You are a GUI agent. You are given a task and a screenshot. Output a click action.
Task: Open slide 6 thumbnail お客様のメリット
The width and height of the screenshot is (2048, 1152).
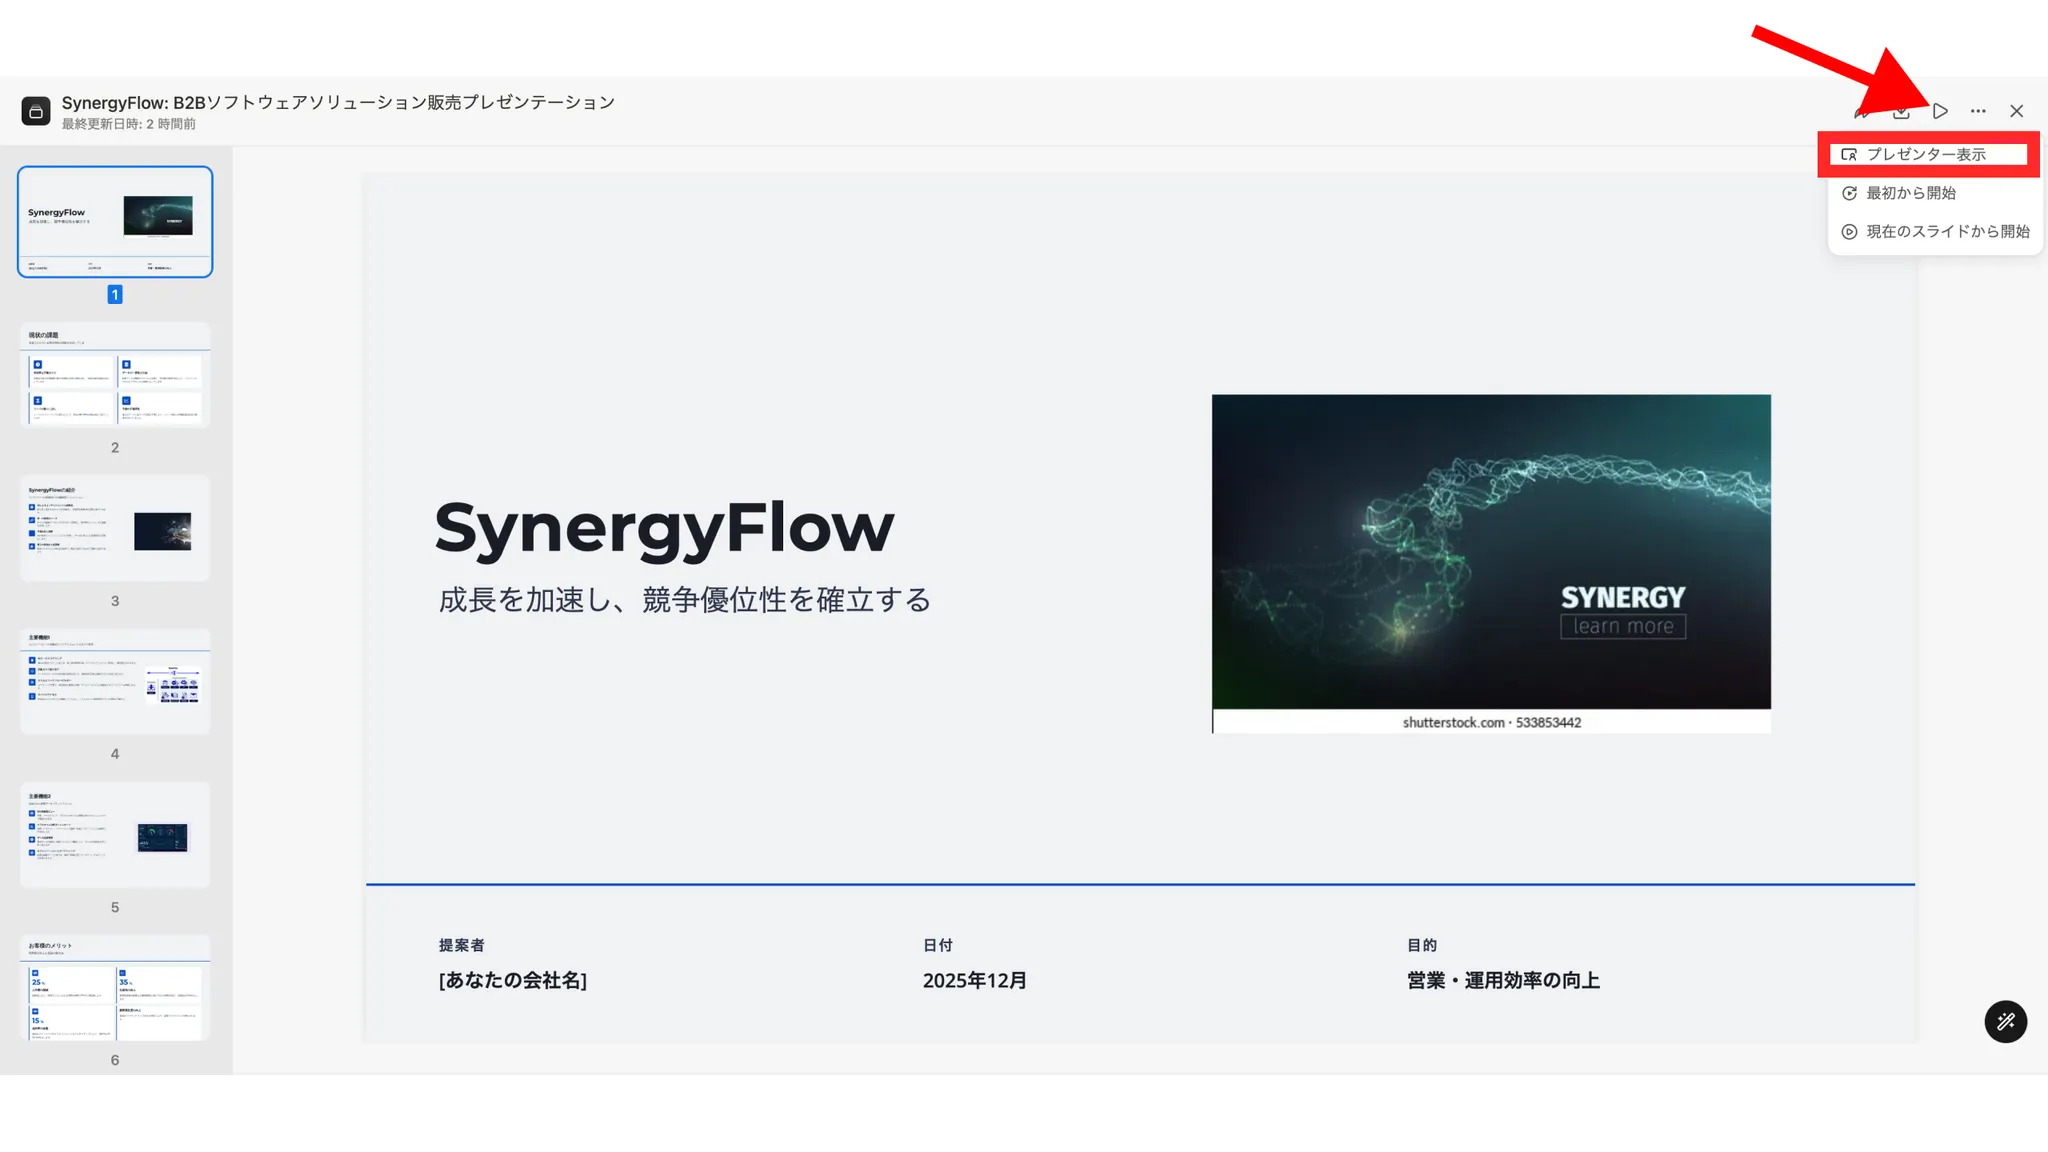pos(115,988)
